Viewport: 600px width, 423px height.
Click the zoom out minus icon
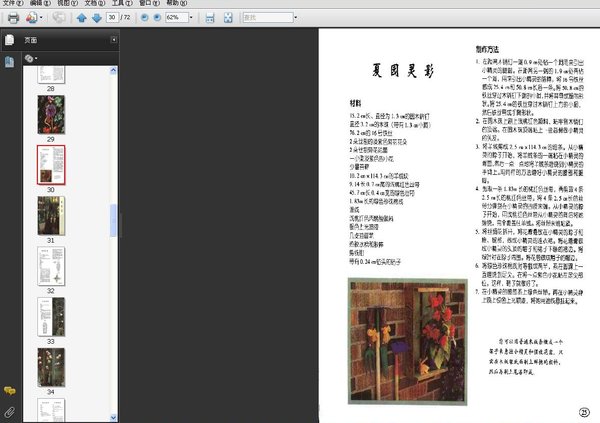tap(144, 18)
